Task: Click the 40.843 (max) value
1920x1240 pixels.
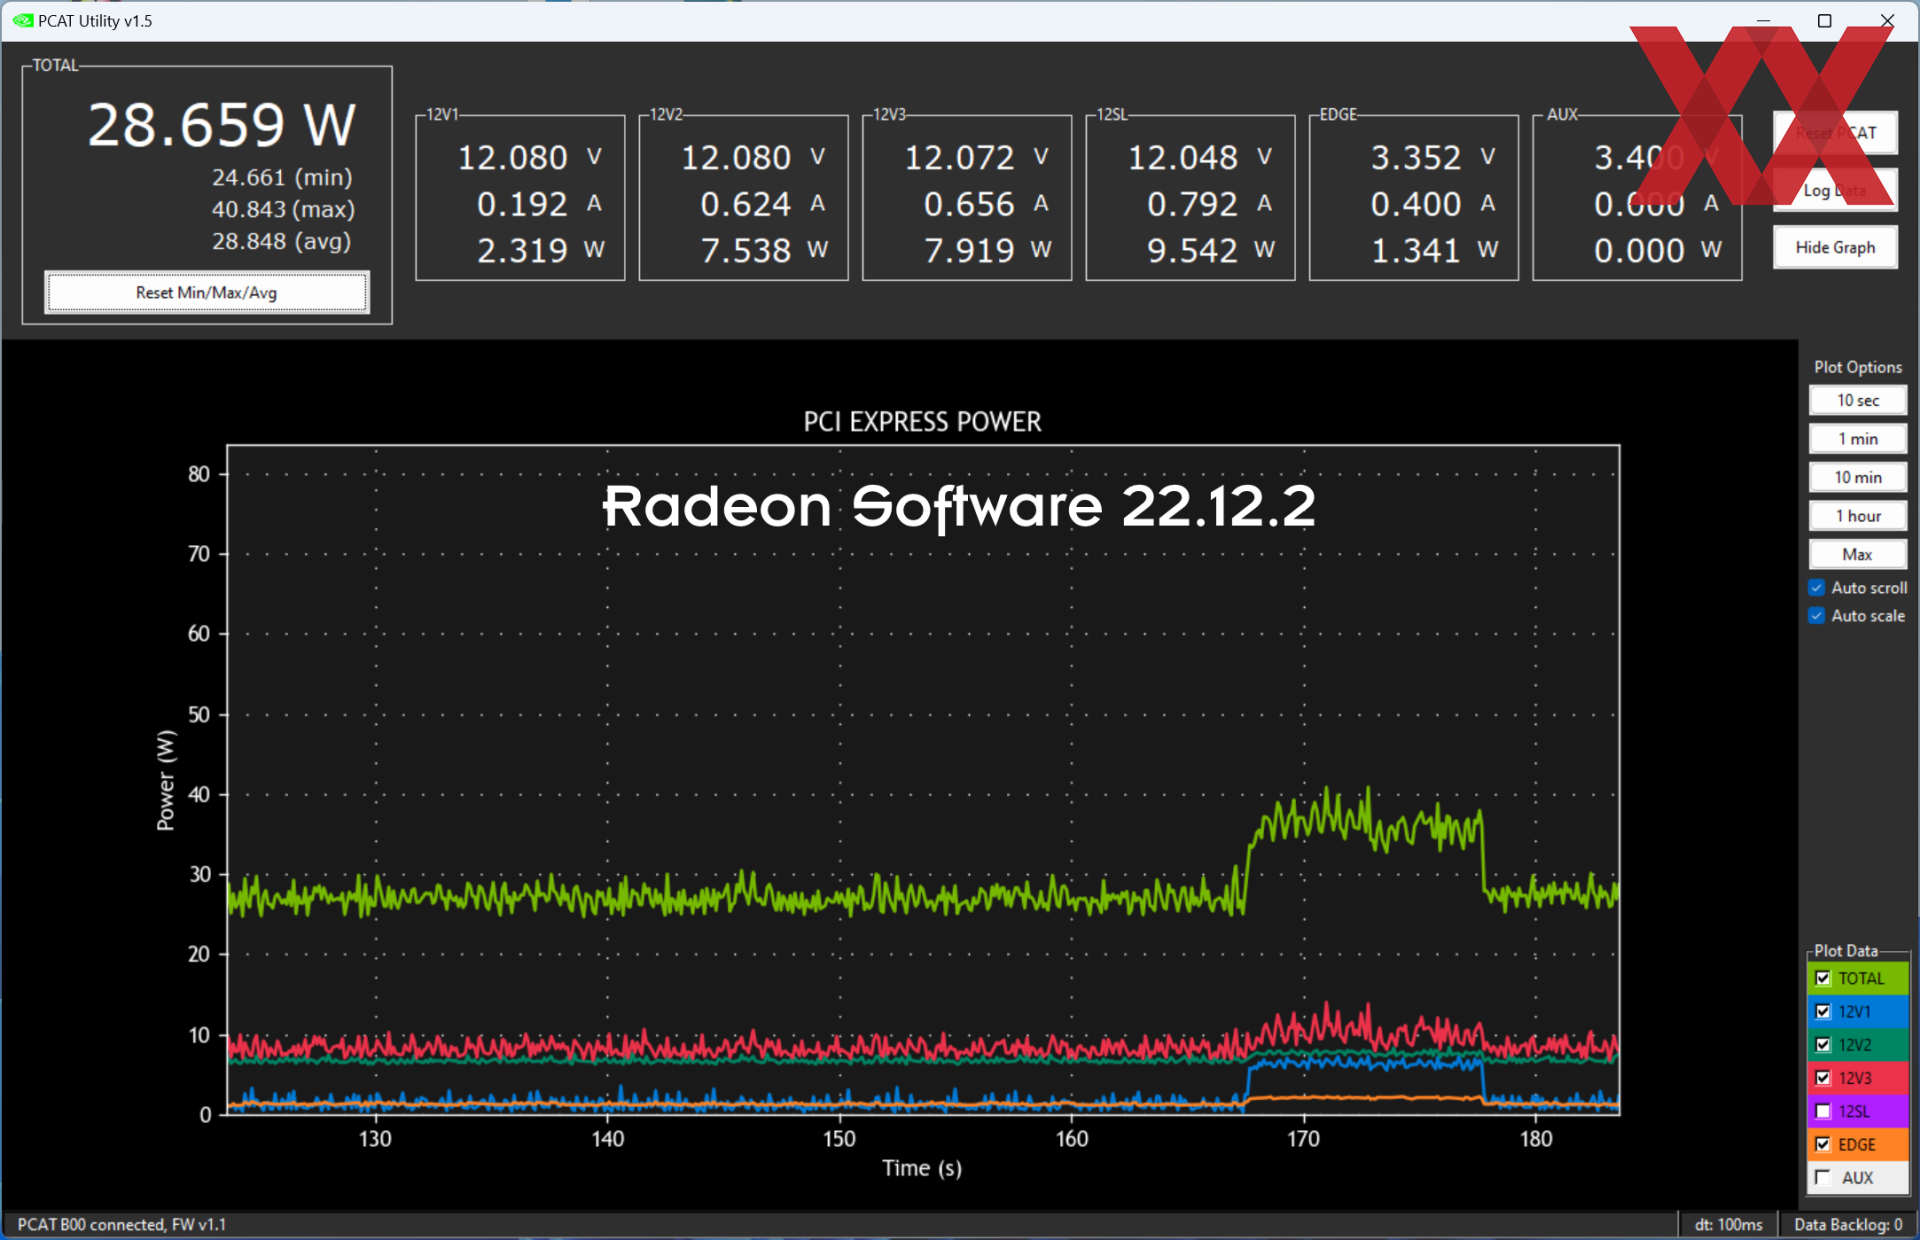Action: pos(283,209)
